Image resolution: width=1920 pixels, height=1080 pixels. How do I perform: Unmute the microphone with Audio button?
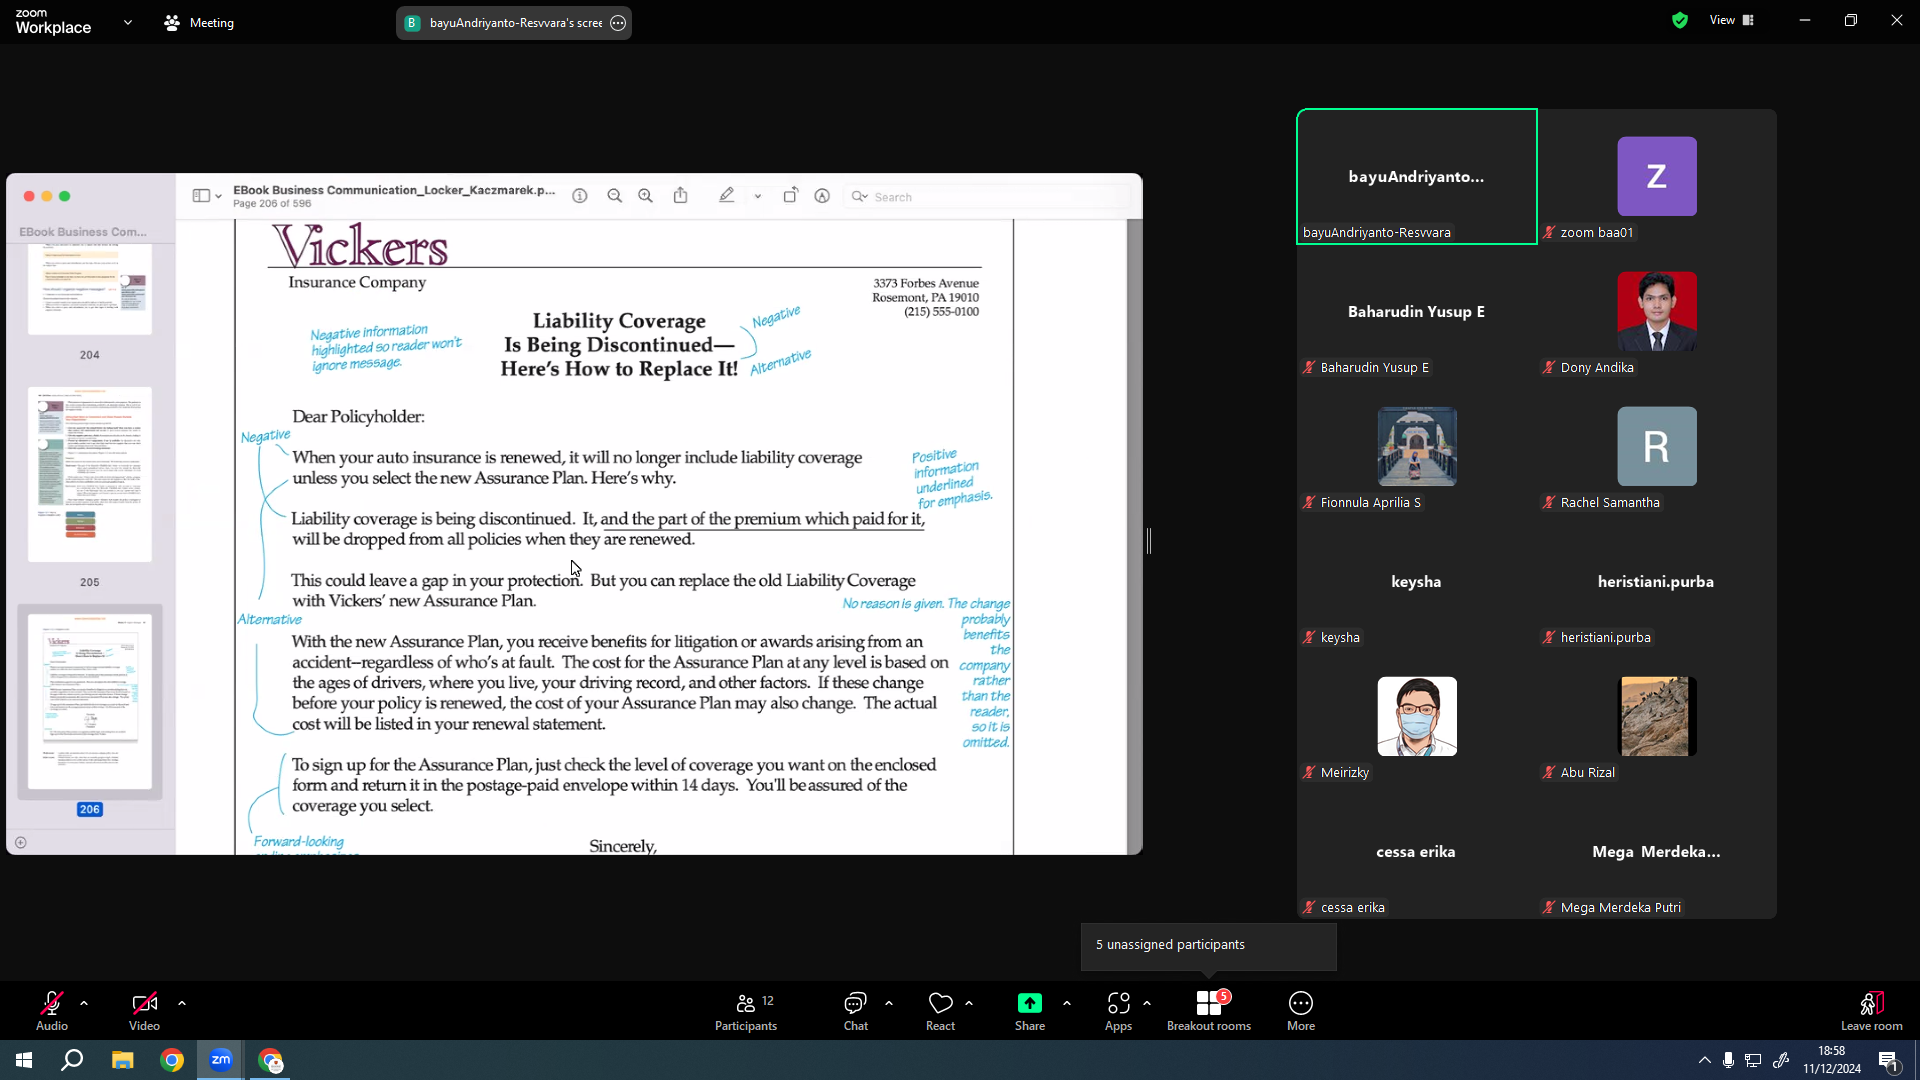52,1011
